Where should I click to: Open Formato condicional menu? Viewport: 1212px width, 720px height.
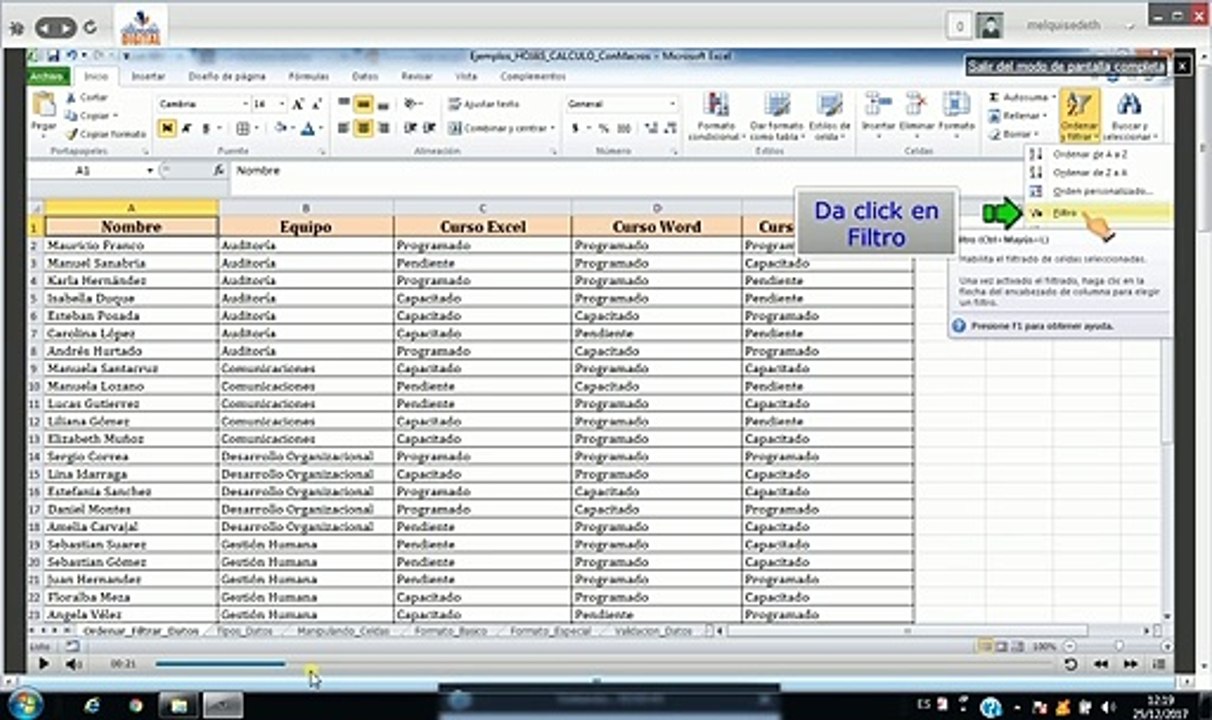pyautogui.click(x=717, y=116)
